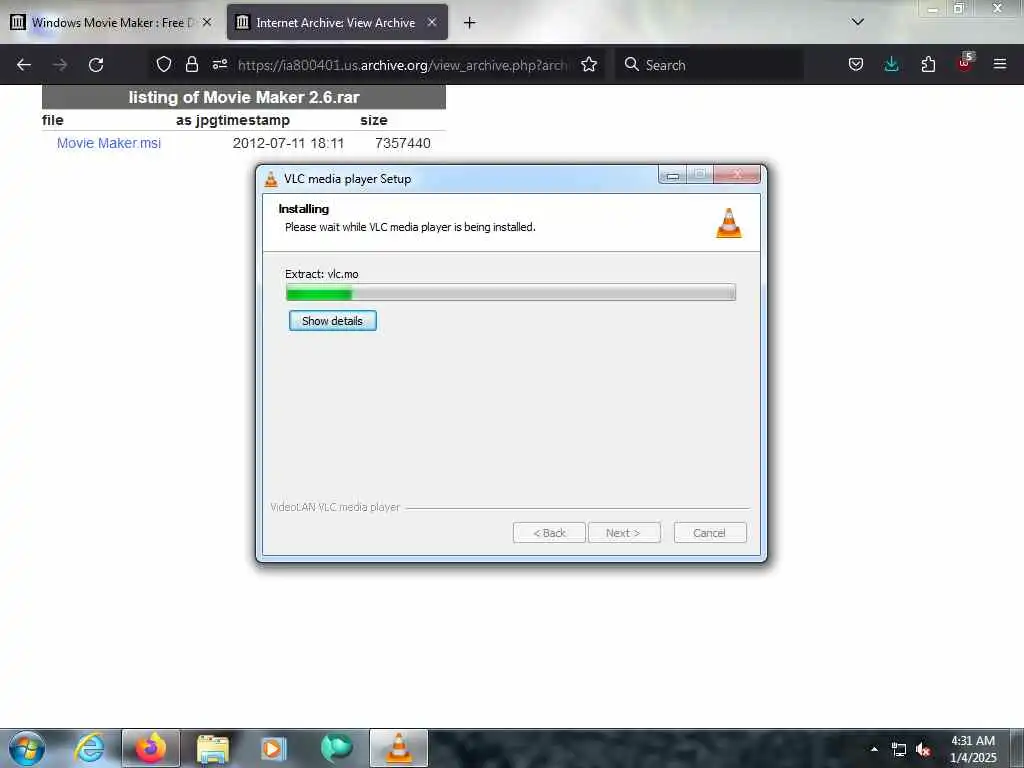Open the Windows Start orb

pos(27,748)
